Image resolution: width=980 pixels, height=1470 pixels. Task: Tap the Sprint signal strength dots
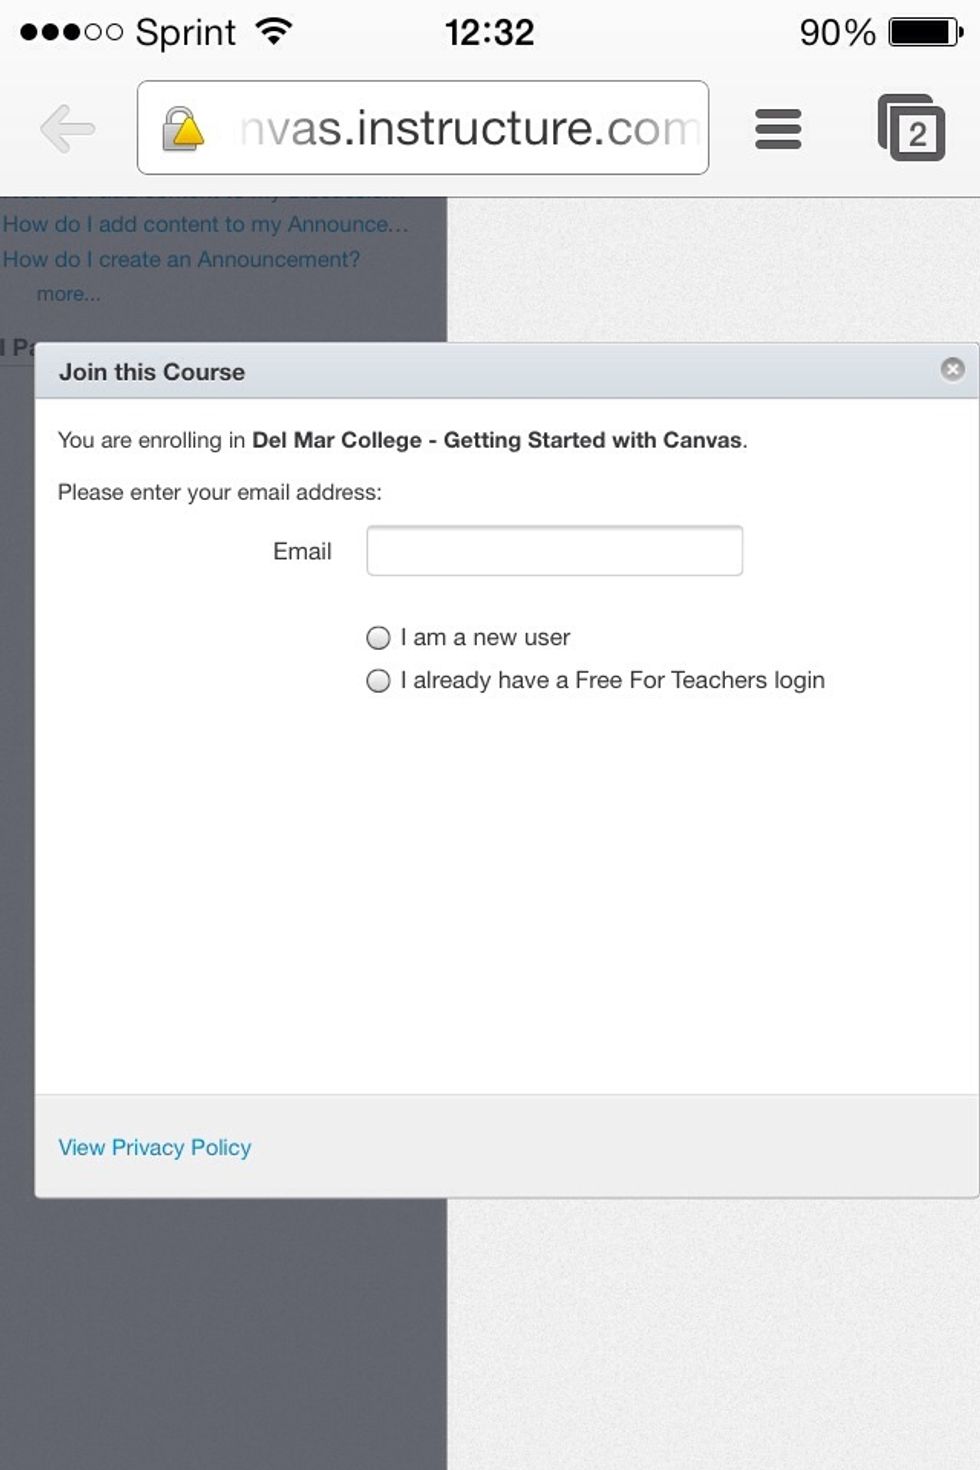[70, 30]
